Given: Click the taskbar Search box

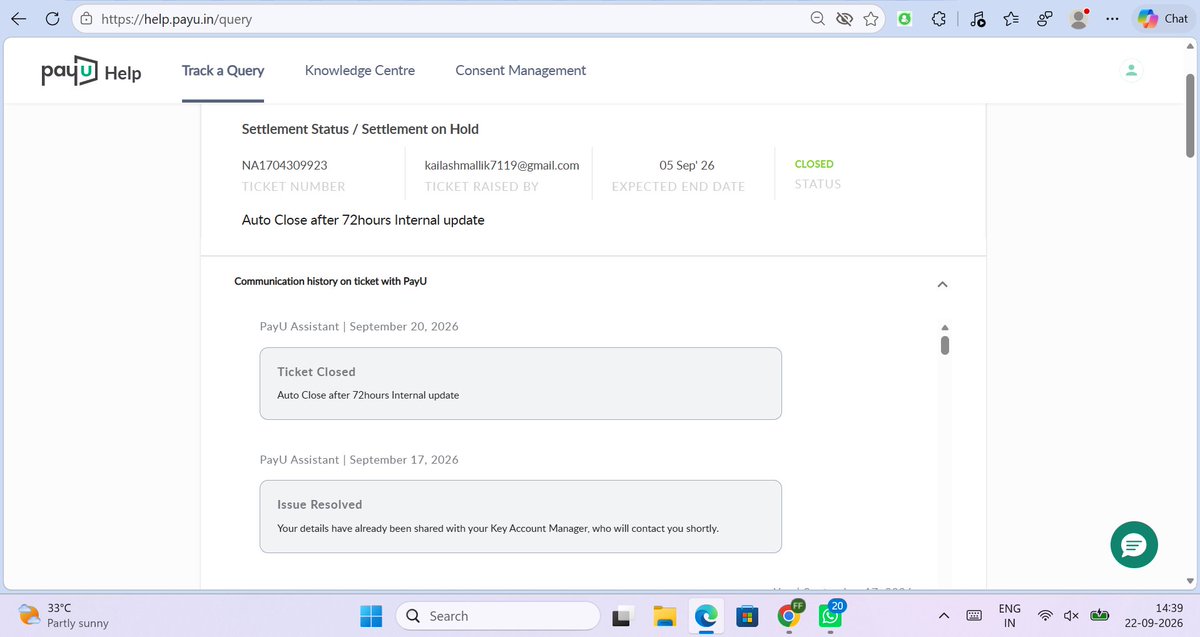Looking at the screenshot, I should click(x=498, y=616).
